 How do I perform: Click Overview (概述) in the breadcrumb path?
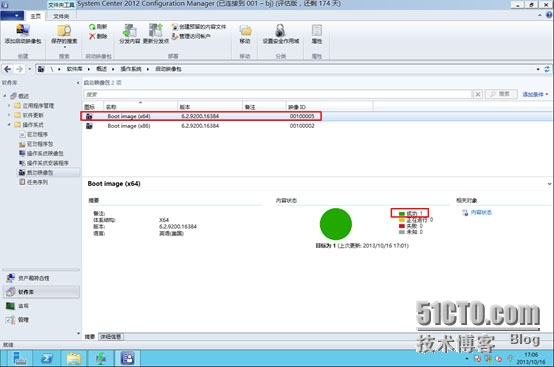pos(101,69)
